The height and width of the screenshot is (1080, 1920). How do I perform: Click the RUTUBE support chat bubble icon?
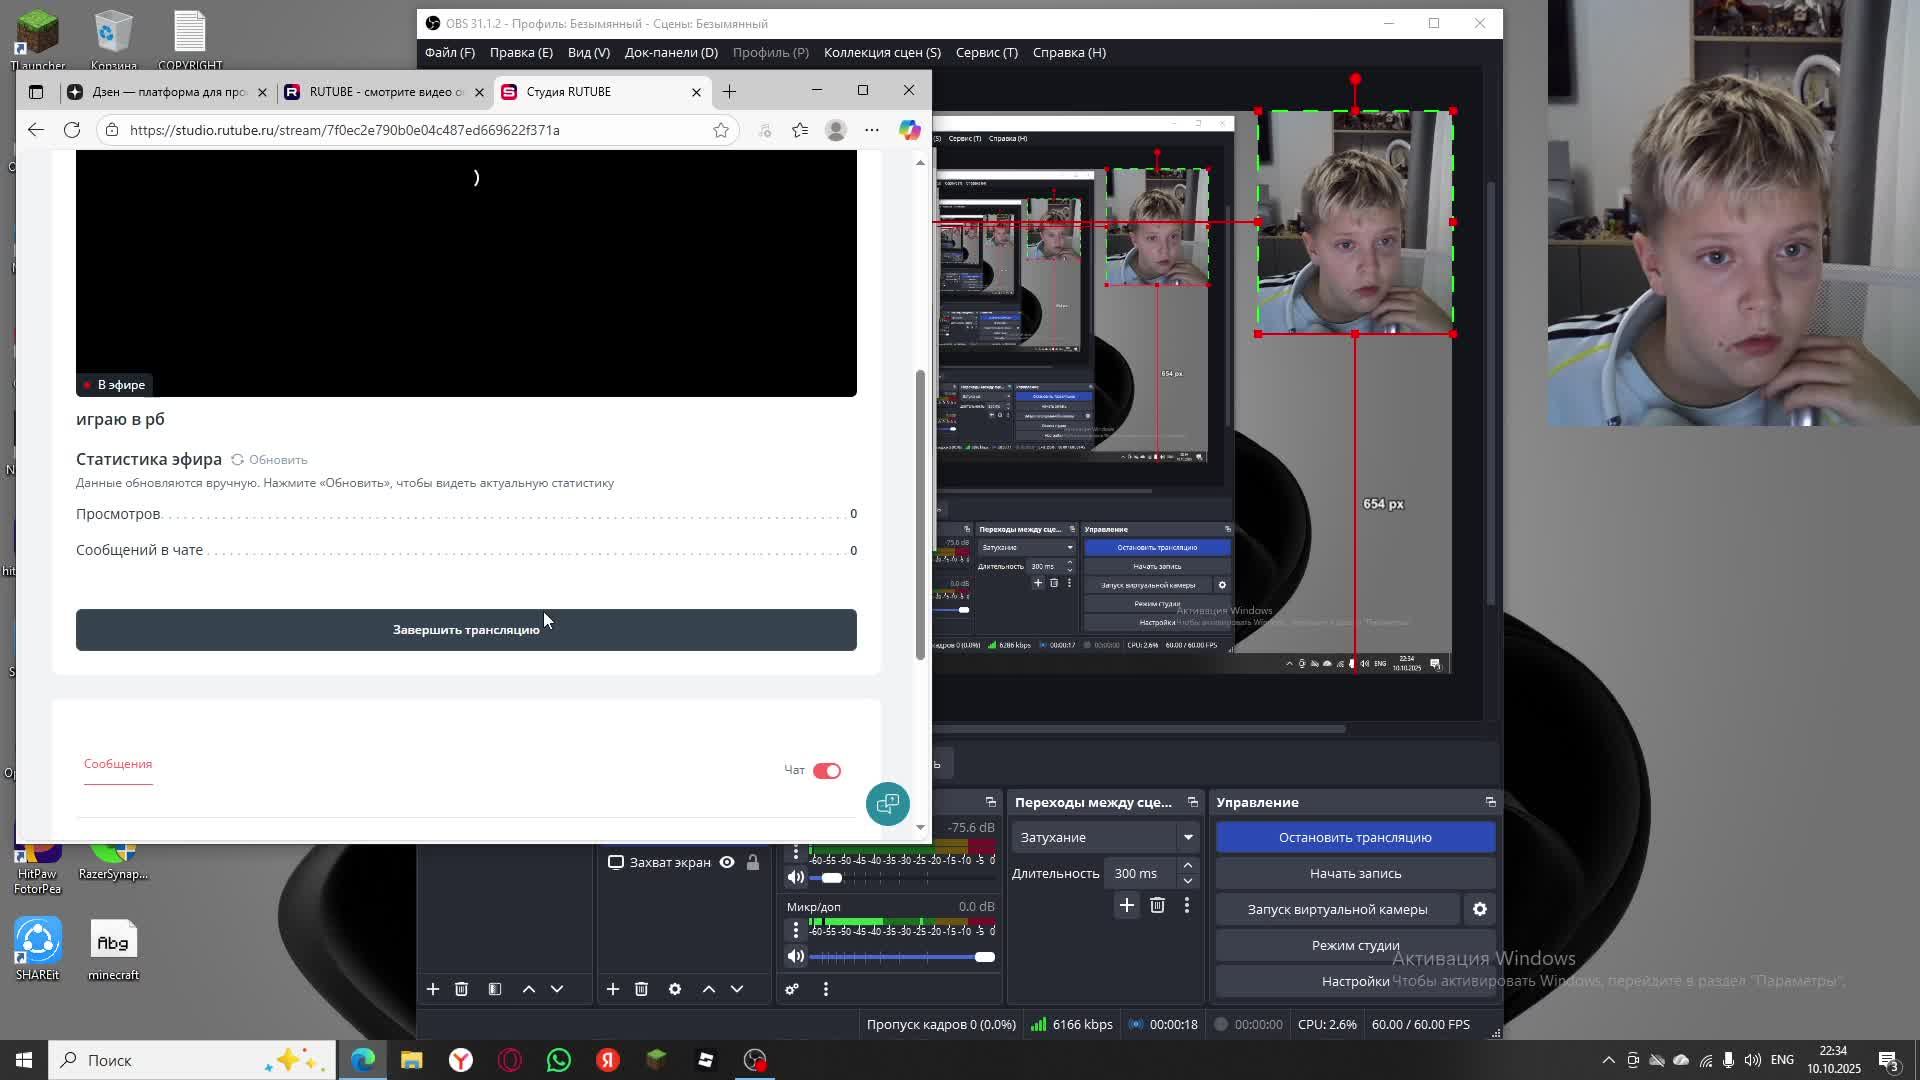[887, 804]
